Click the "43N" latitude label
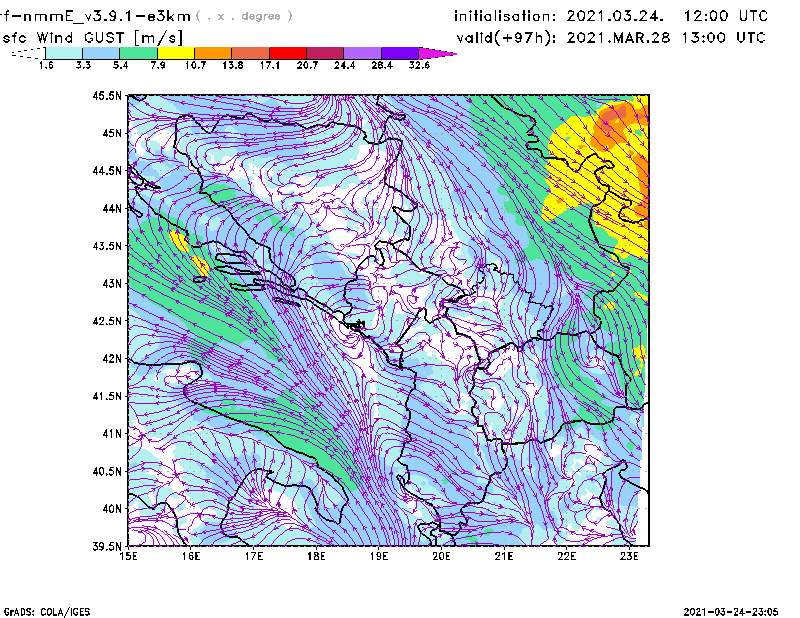The height and width of the screenshot is (618, 800). pyautogui.click(x=112, y=284)
